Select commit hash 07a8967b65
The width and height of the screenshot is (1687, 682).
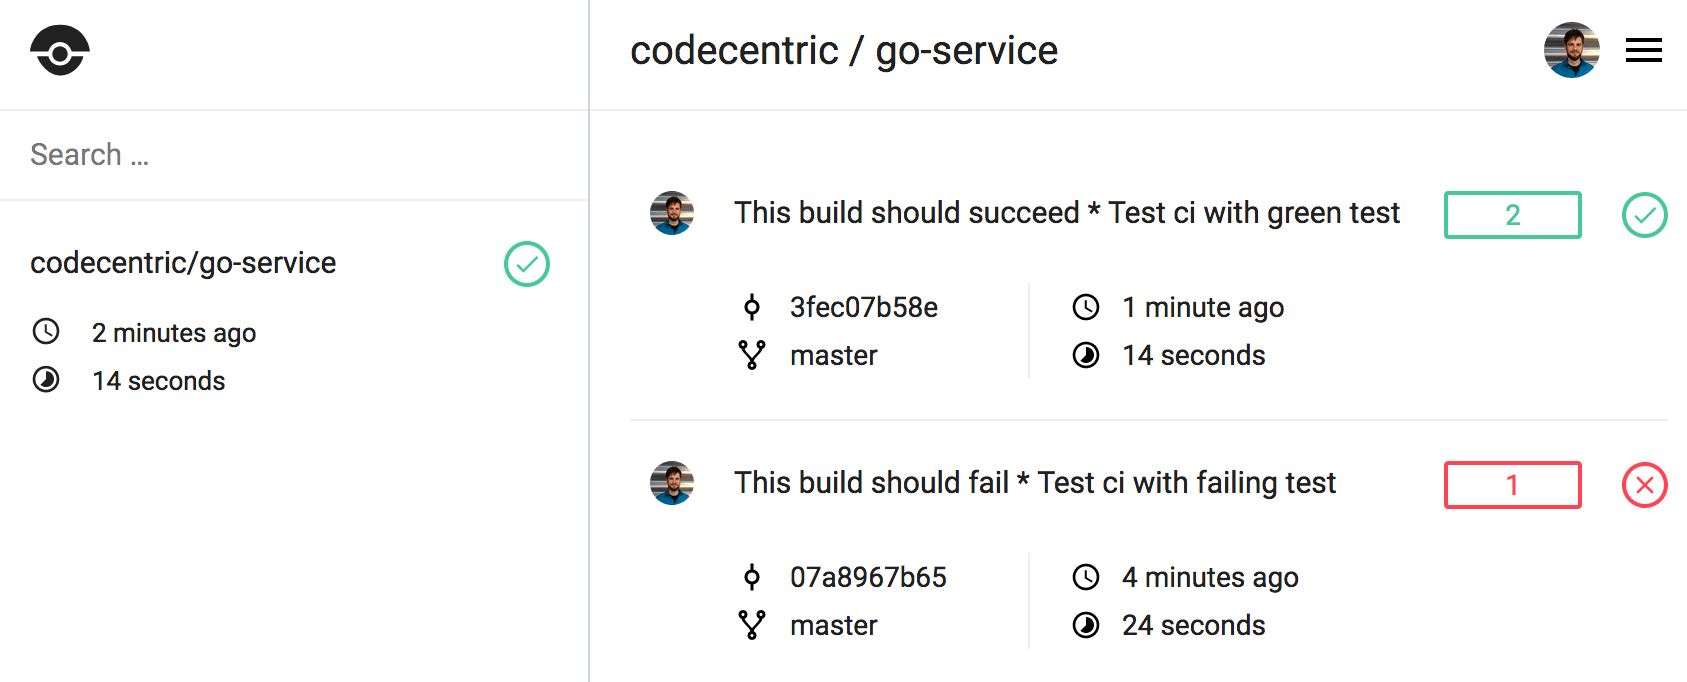(868, 577)
